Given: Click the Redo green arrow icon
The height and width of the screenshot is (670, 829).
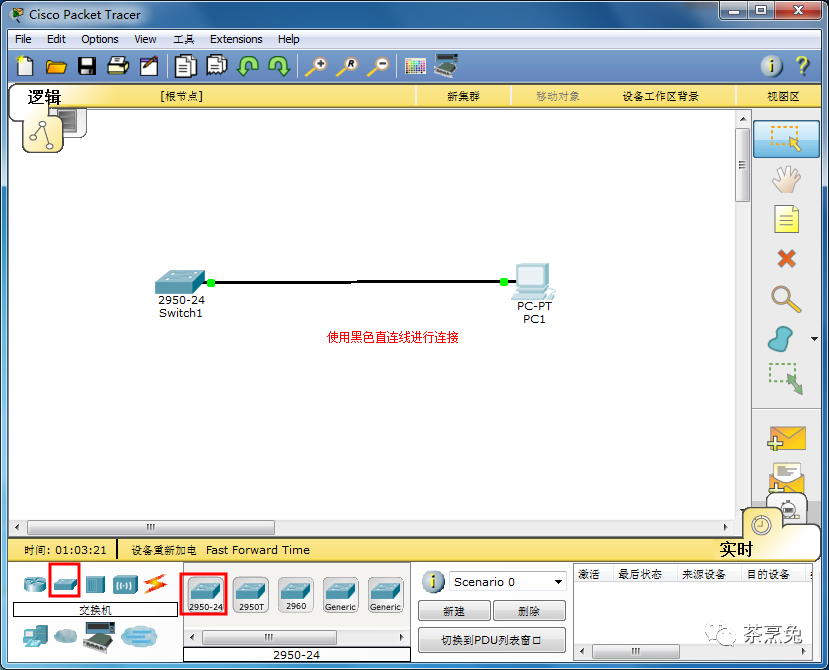Looking at the screenshot, I should [279, 66].
